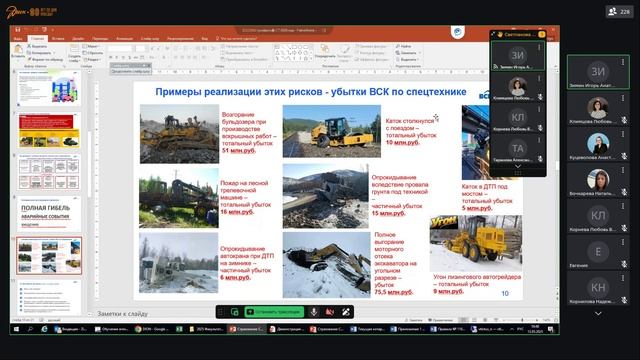Click muted mic icon on Евгения tile

[624, 264]
